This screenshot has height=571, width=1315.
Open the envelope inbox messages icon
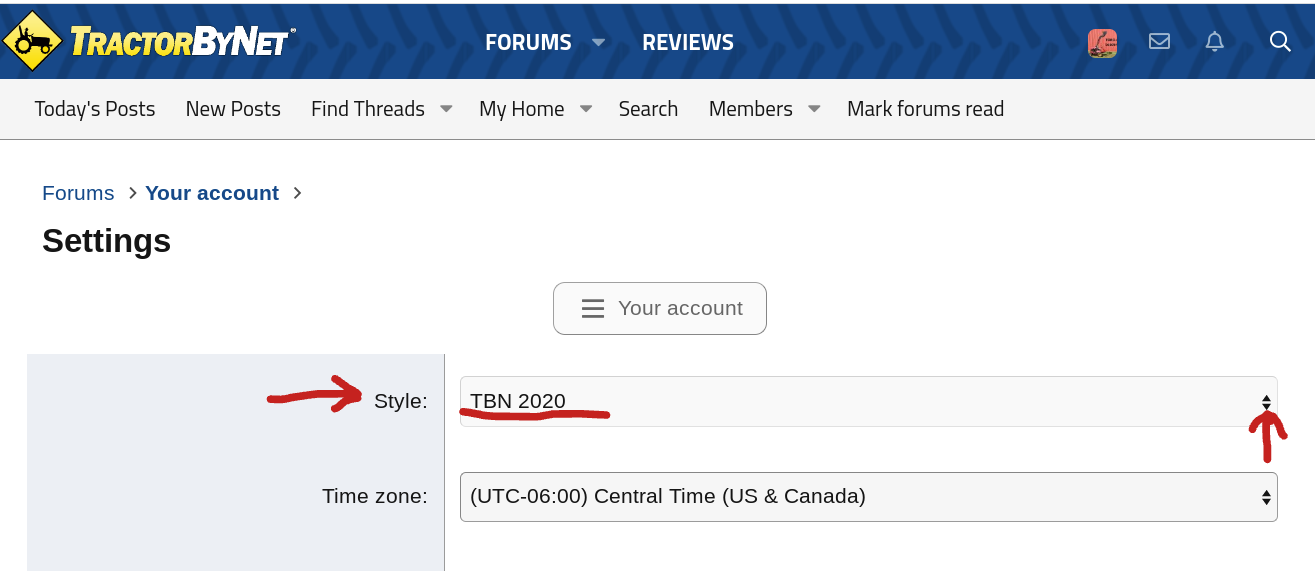(1159, 41)
